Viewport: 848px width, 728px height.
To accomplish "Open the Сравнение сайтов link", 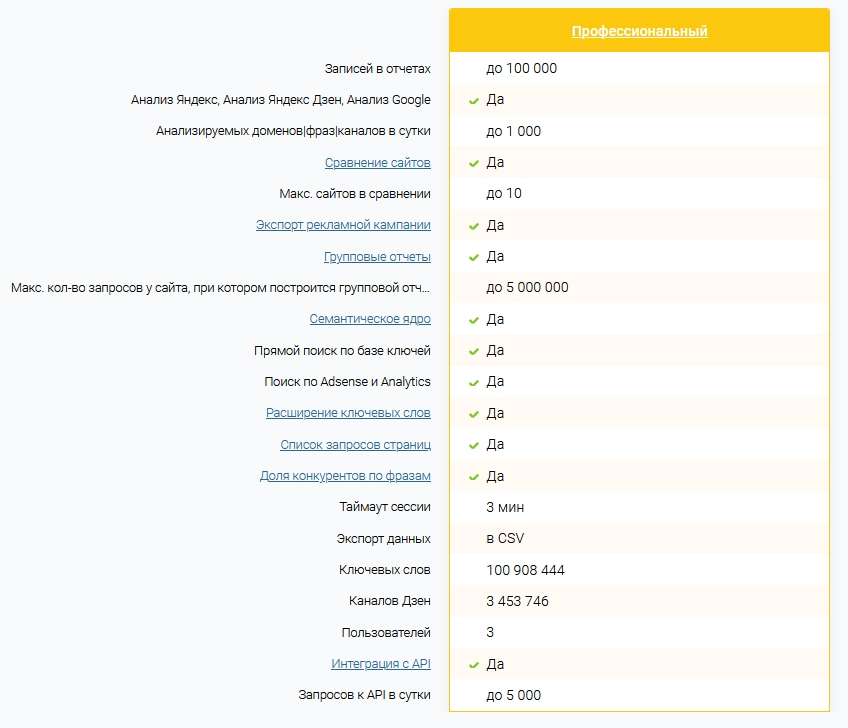I will tap(377, 163).
